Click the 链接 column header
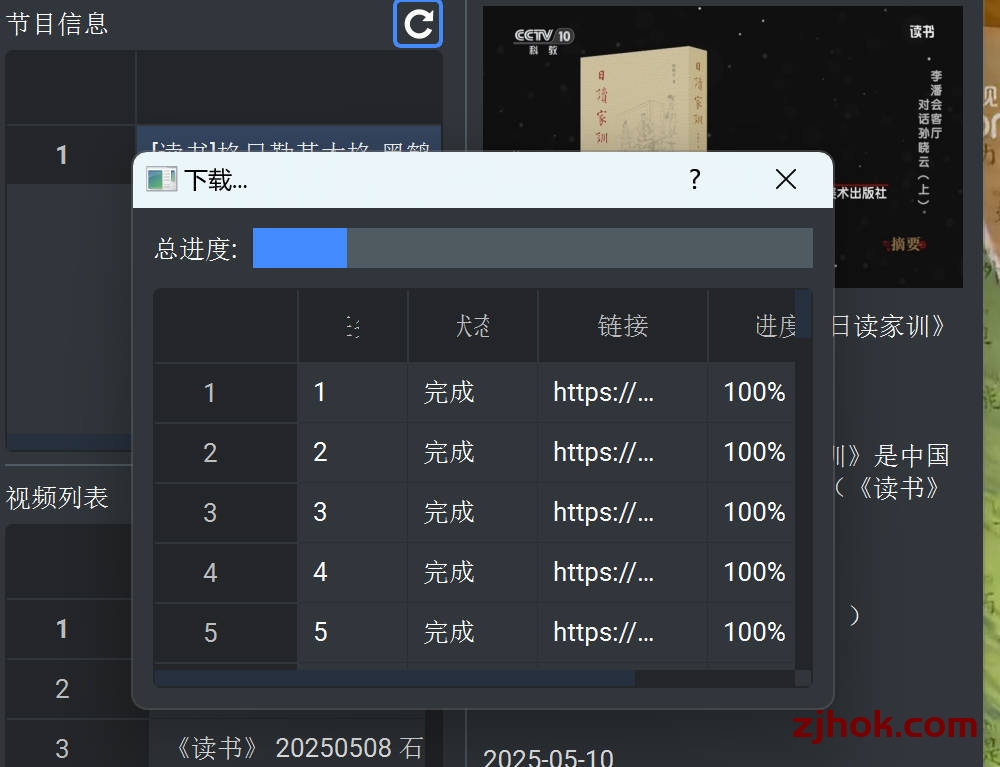The image size is (1000, 767). point(622,326)
